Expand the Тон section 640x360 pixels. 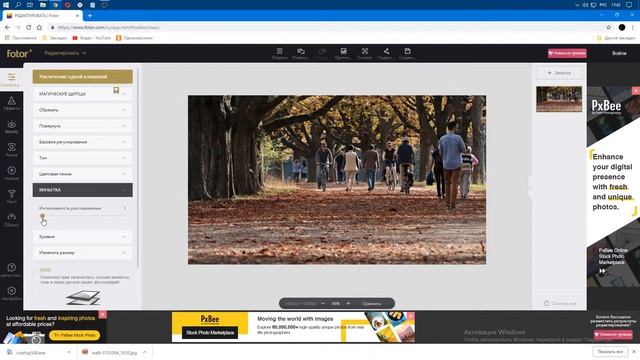(82, 158)
